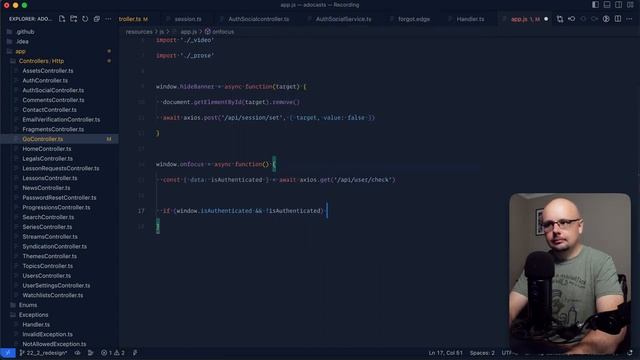The width and height of the screenshot is (640, 360).
Task: Open HomeController.ts from Explorer
Action: (x=47, y=149)
